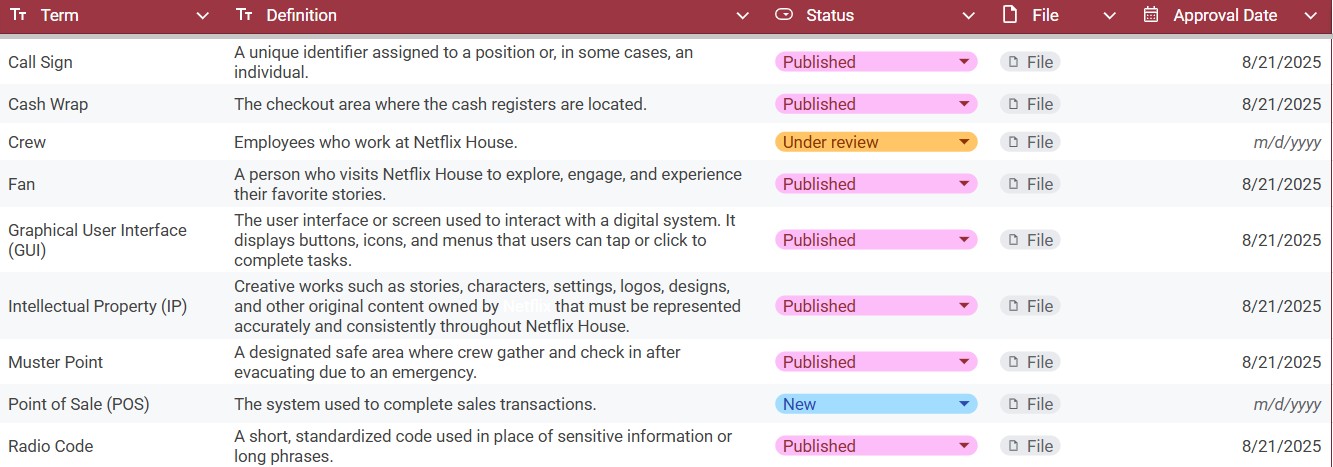Expand the Term column header menu arrow
Screen dimensions: 1333x467
coord(203,16)
